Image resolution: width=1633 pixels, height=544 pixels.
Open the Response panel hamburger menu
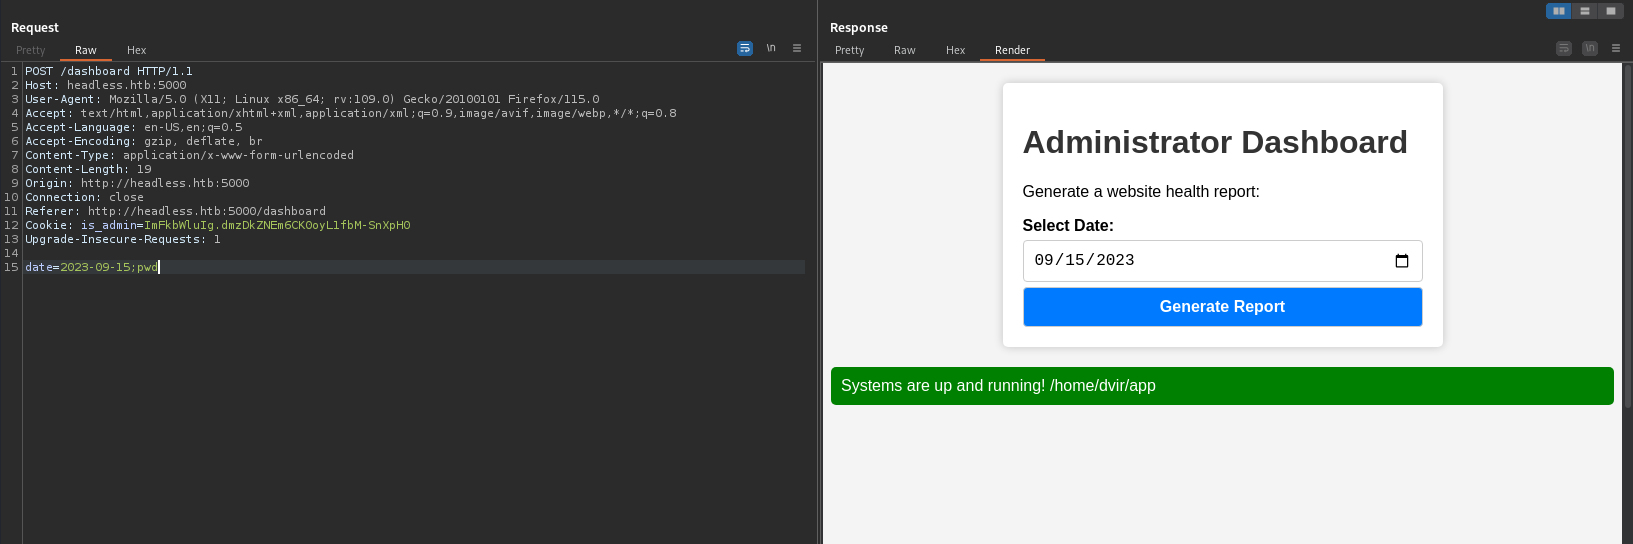(1616, 48)
